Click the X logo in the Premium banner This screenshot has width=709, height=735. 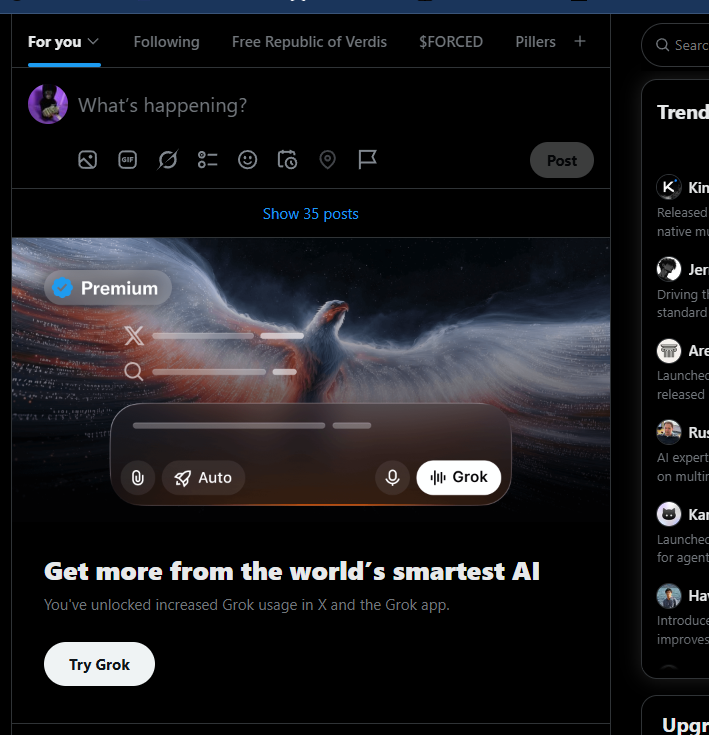134,336
